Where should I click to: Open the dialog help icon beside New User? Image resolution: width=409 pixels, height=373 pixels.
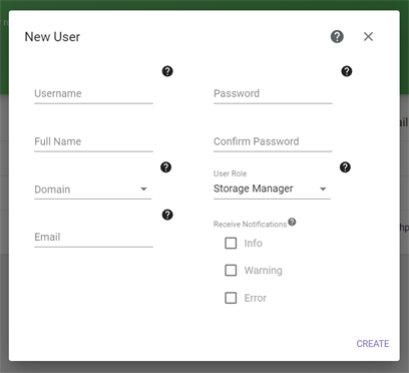tap(337, 36)
